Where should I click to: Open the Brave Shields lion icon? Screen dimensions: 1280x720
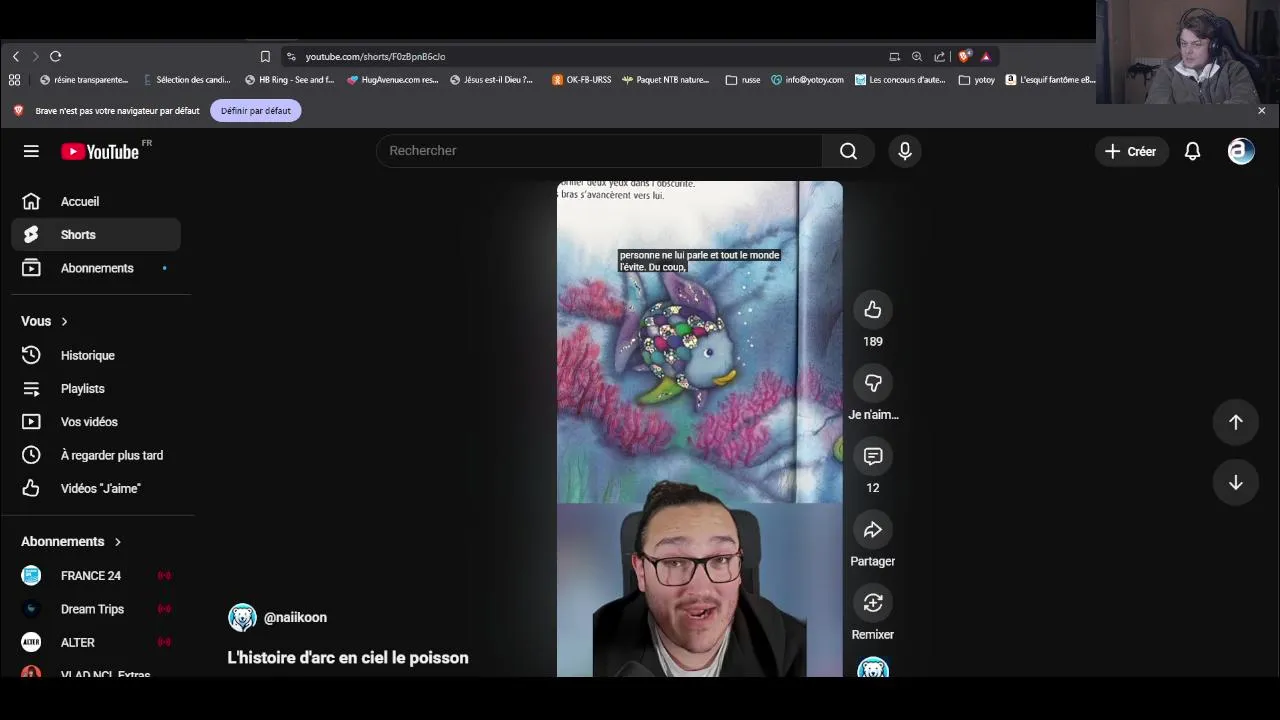point(964,57)
